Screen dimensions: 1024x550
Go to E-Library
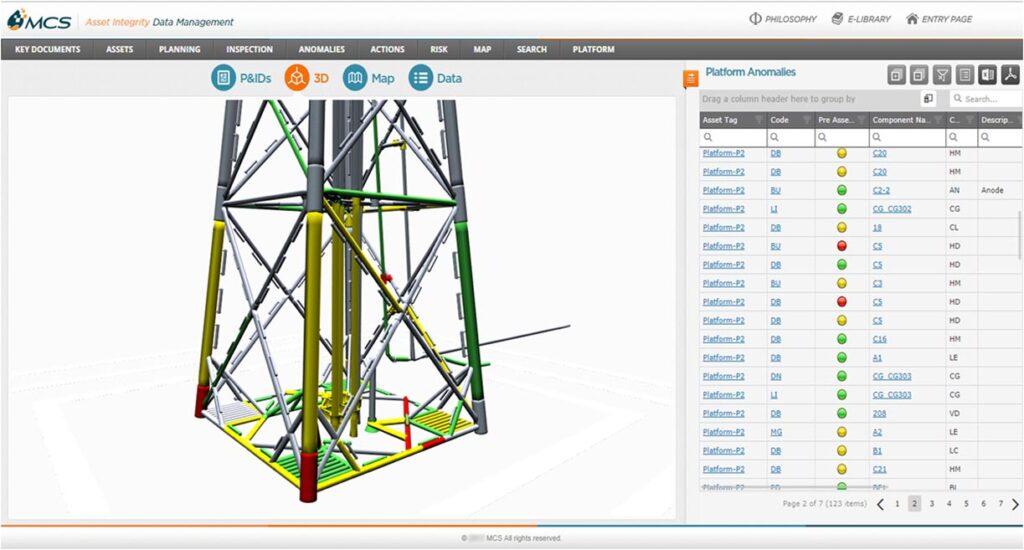[860, 19]
